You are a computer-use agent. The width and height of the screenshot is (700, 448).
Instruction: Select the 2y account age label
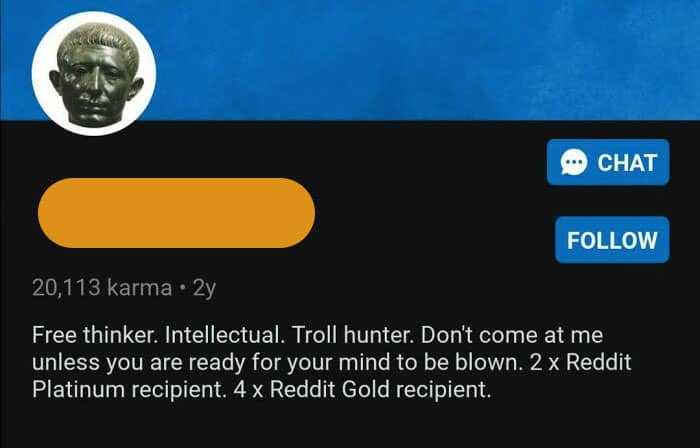pyautogui.click(x=204, y=289)
